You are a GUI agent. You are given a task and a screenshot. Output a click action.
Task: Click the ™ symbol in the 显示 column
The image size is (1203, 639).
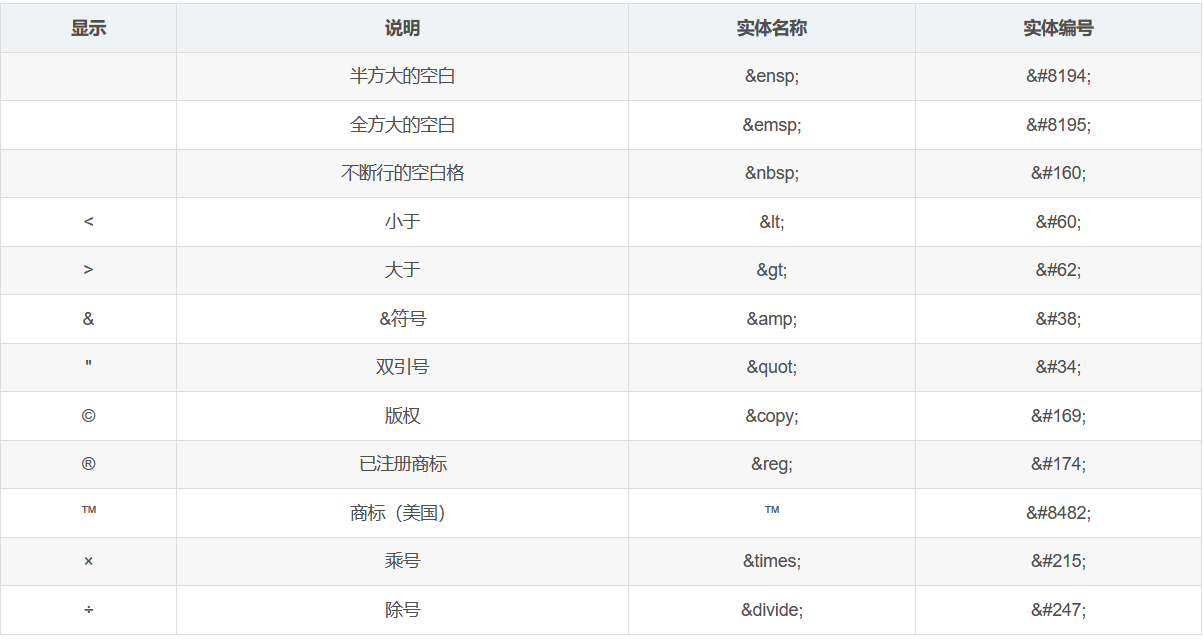pyautogui.click(x=88, y=512)
